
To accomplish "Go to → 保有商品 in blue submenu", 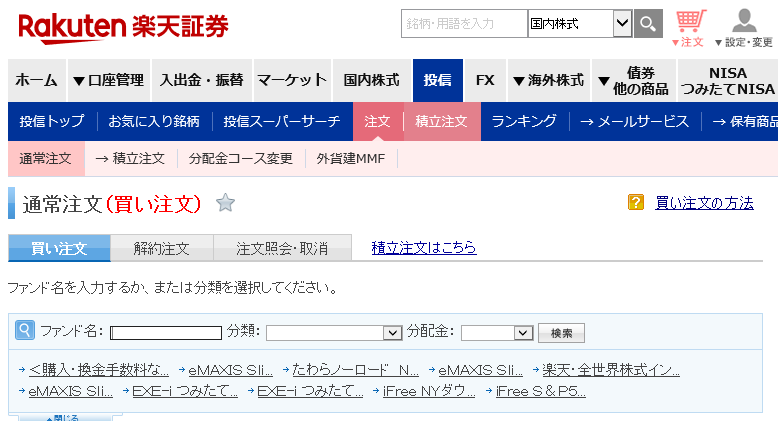I will (x=745, y=121).
